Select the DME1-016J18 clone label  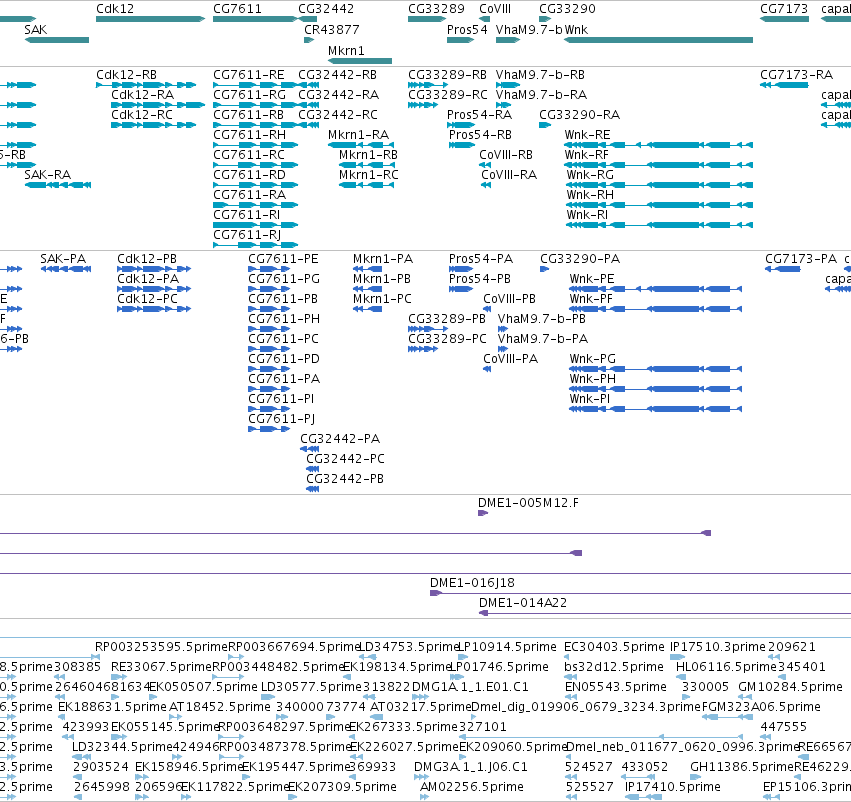point(472,582)
